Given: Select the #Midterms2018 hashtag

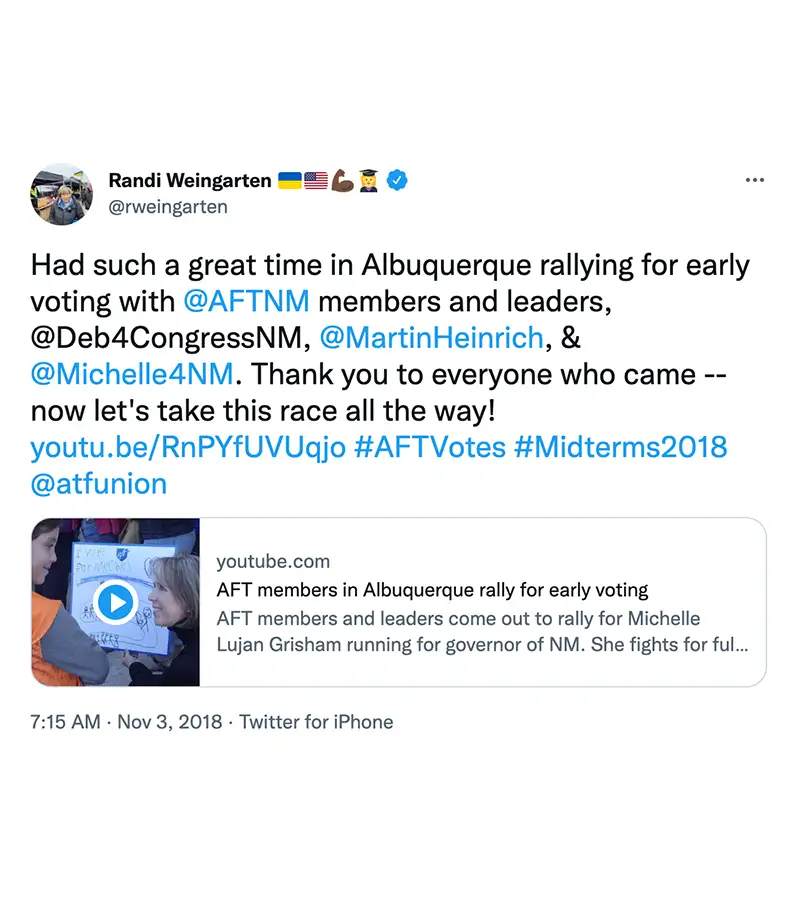Looking at the screenshot, I should tap(620, 446).
